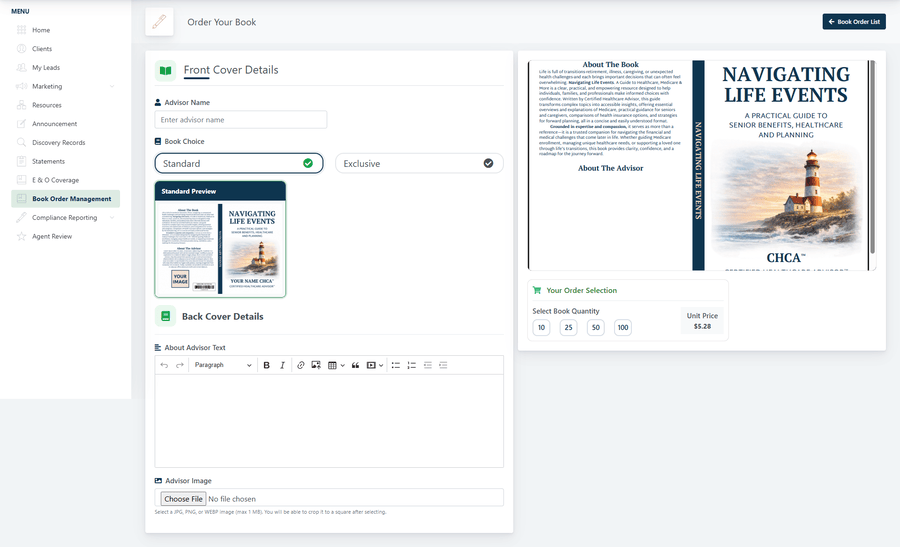Toggle bold formatting in the editor
The width and height of the screenshot is (900, 547).
266,365
